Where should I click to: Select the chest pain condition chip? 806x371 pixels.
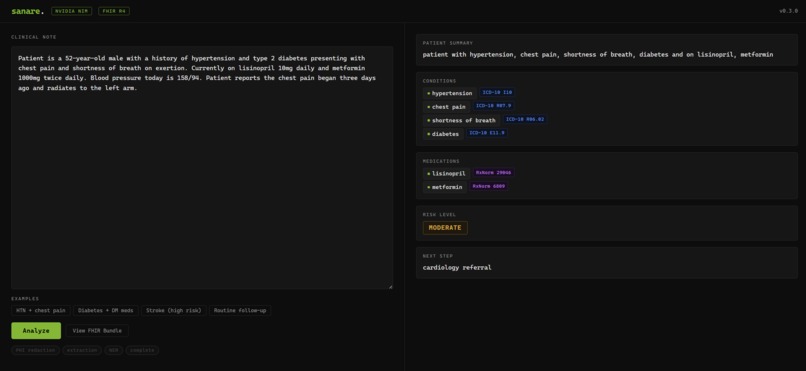coord(446,107)
